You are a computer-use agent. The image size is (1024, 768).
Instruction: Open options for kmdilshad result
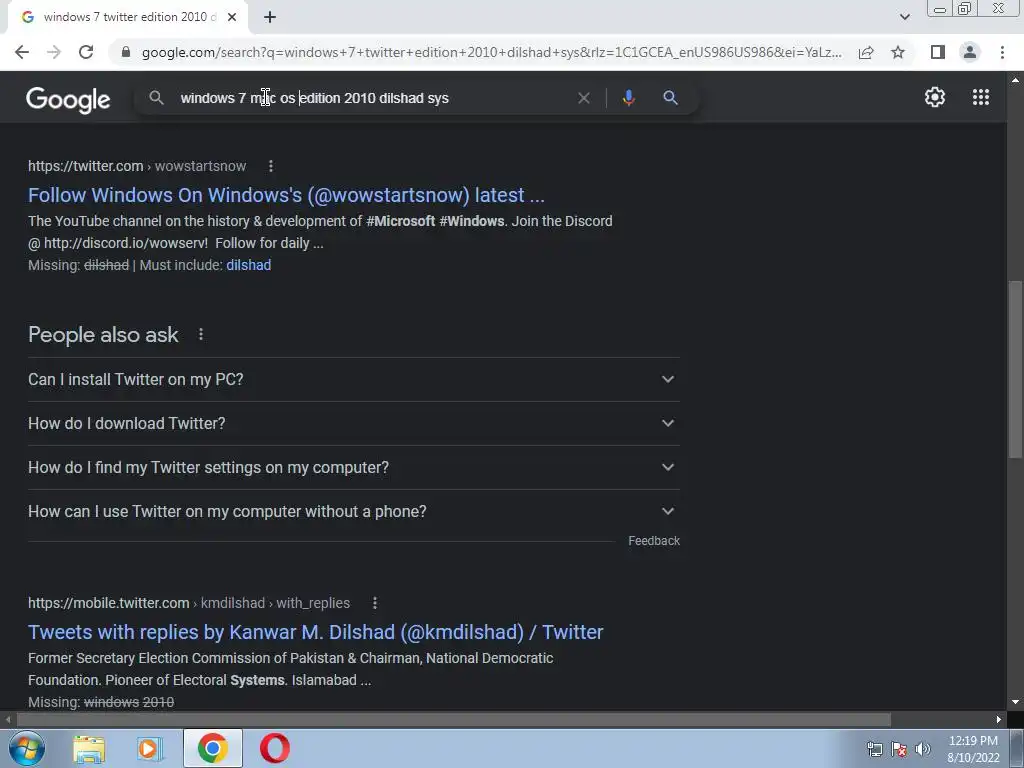374,603
